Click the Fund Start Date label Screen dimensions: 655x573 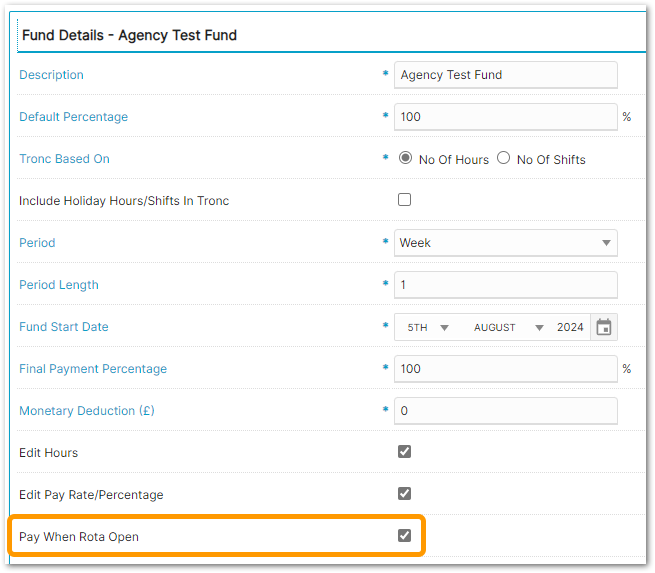pos(64,327)
